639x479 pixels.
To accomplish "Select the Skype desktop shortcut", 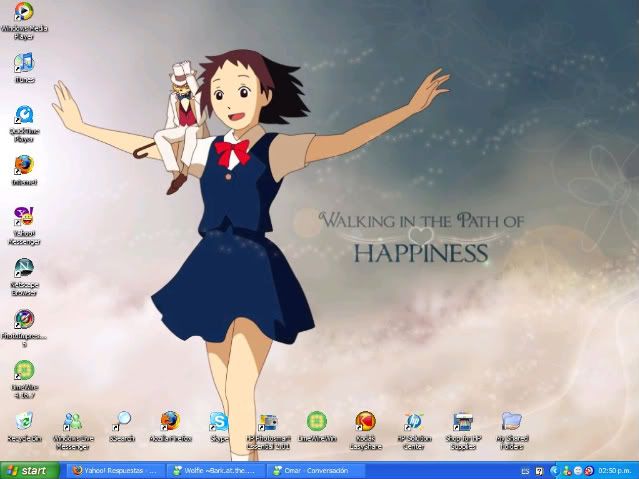I will tap(219, 426).
